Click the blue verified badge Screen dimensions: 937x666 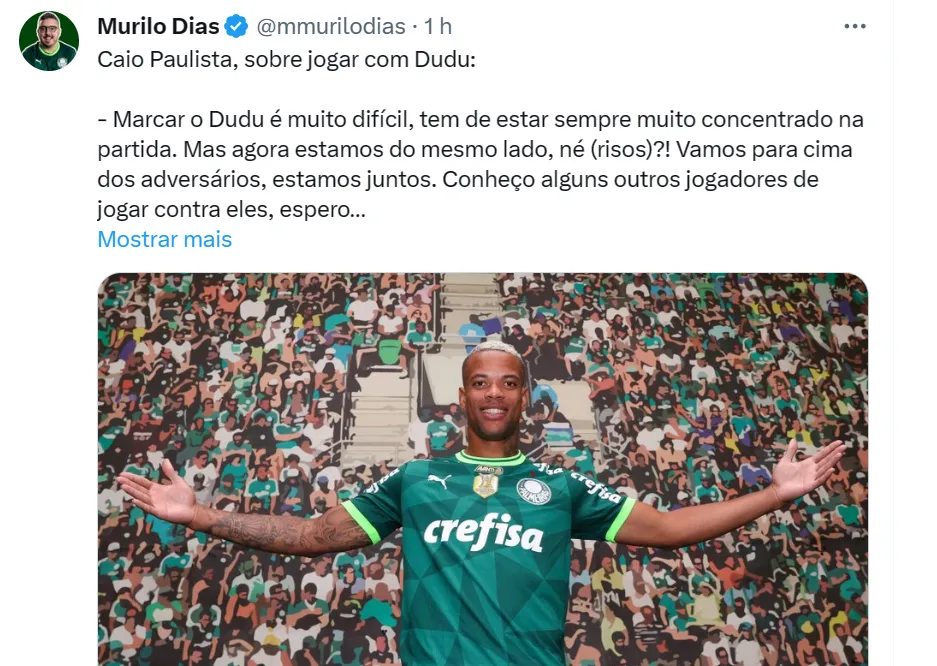[236, 26]
